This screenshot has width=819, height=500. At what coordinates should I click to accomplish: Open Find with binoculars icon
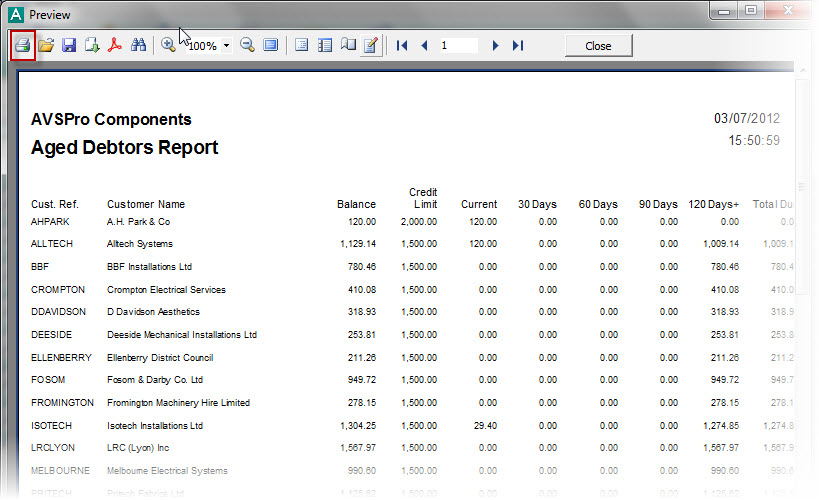point(139,46)
